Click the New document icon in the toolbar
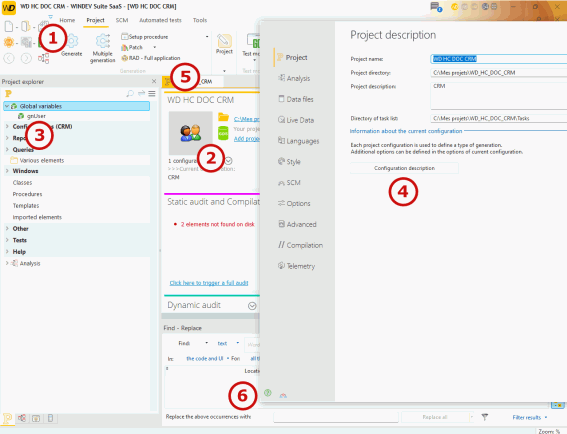 pos(9,26)
